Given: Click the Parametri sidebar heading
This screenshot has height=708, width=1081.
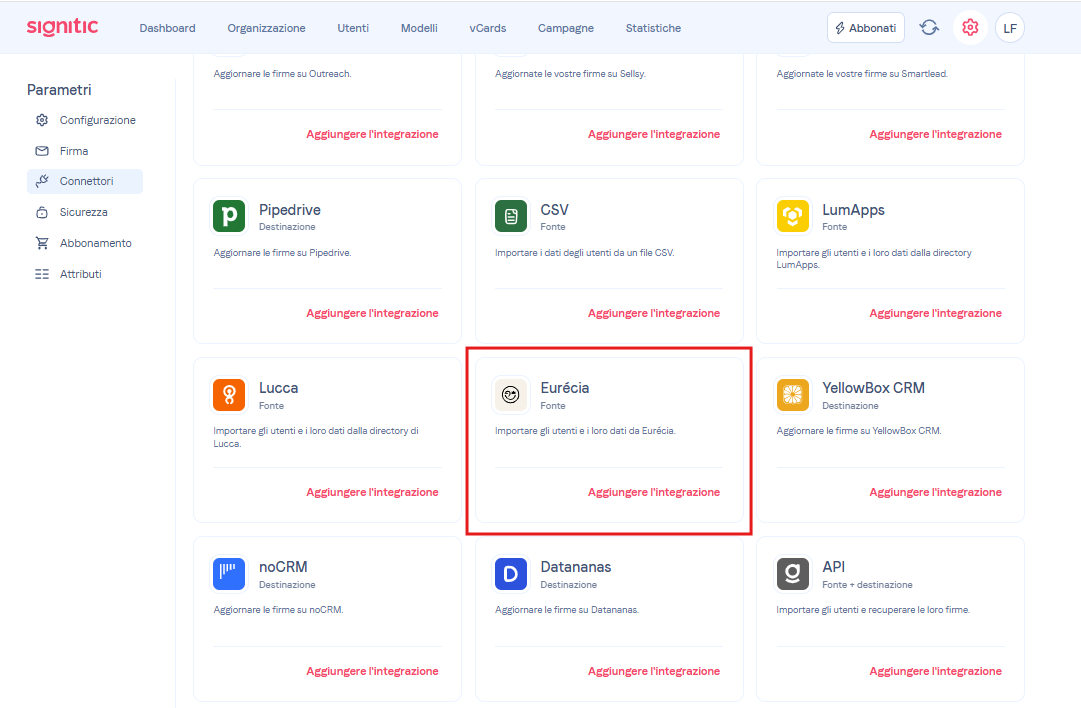Looking at the screenshot, I should point(59,90).
